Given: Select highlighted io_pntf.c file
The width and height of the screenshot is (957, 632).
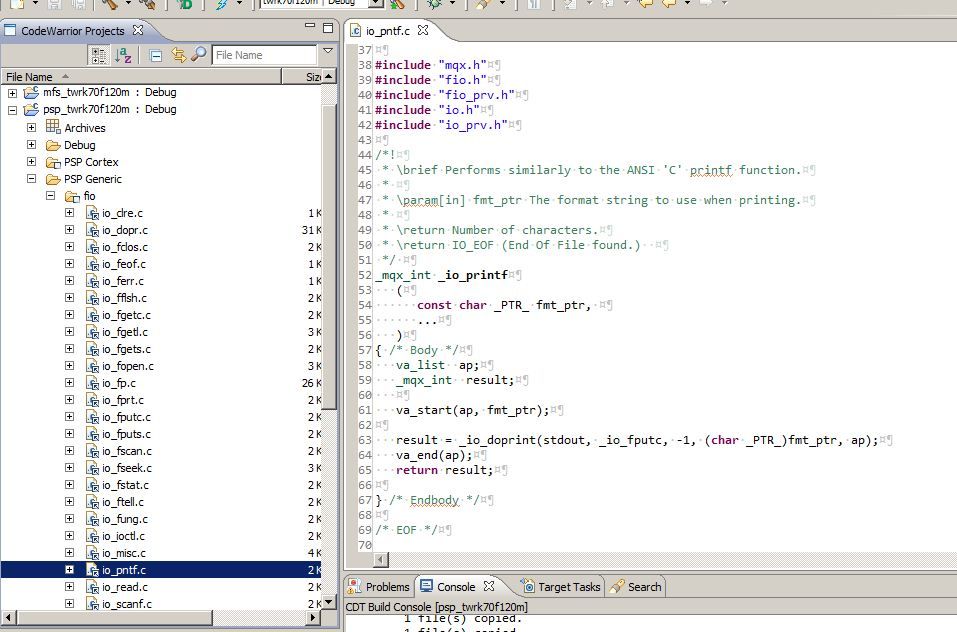Looking at the screenshot, I should (x=124, y=570).
